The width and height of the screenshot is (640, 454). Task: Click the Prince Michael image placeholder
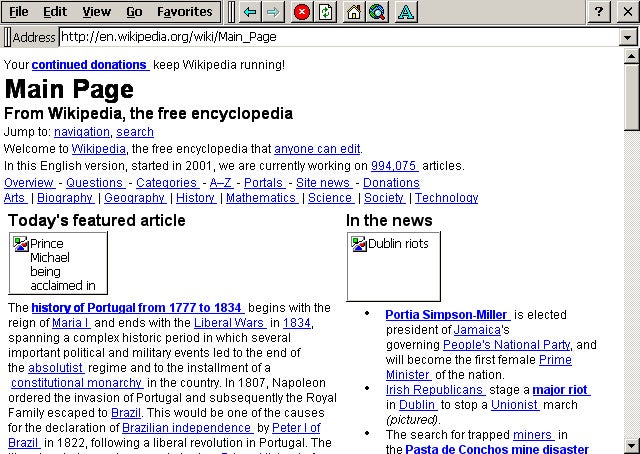[58, 263]
